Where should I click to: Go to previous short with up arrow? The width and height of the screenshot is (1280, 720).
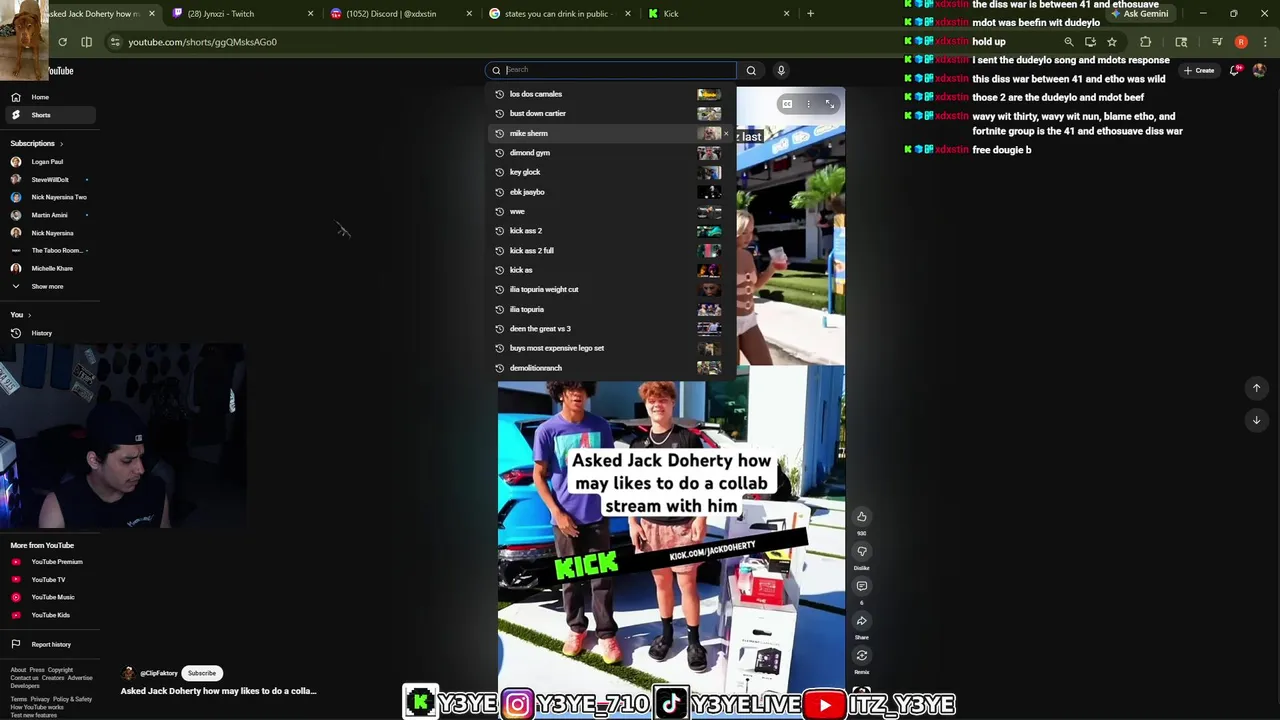point(1256,388)
